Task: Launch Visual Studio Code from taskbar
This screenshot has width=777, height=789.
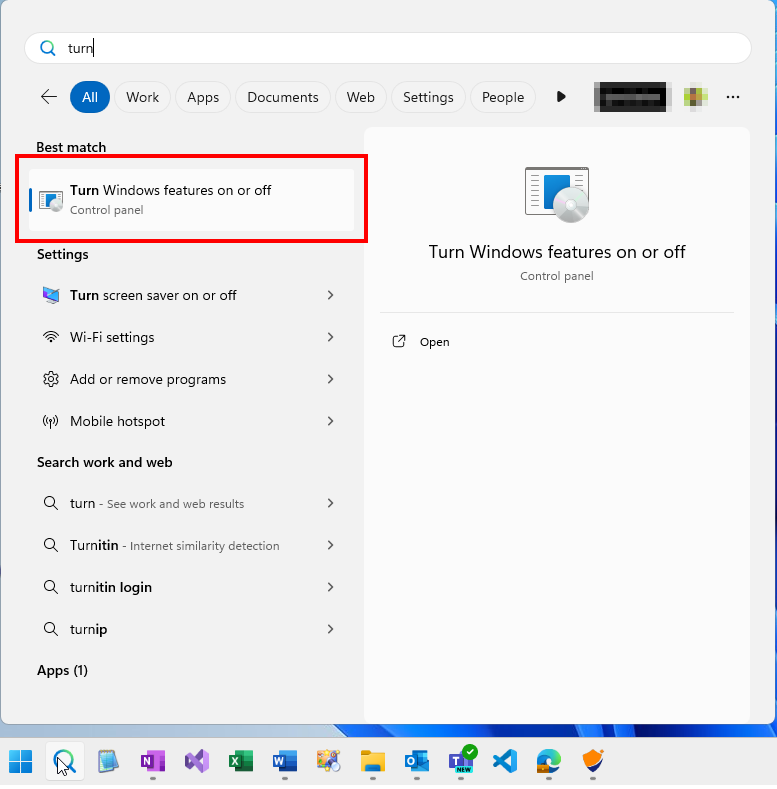Action: [505, 762]
